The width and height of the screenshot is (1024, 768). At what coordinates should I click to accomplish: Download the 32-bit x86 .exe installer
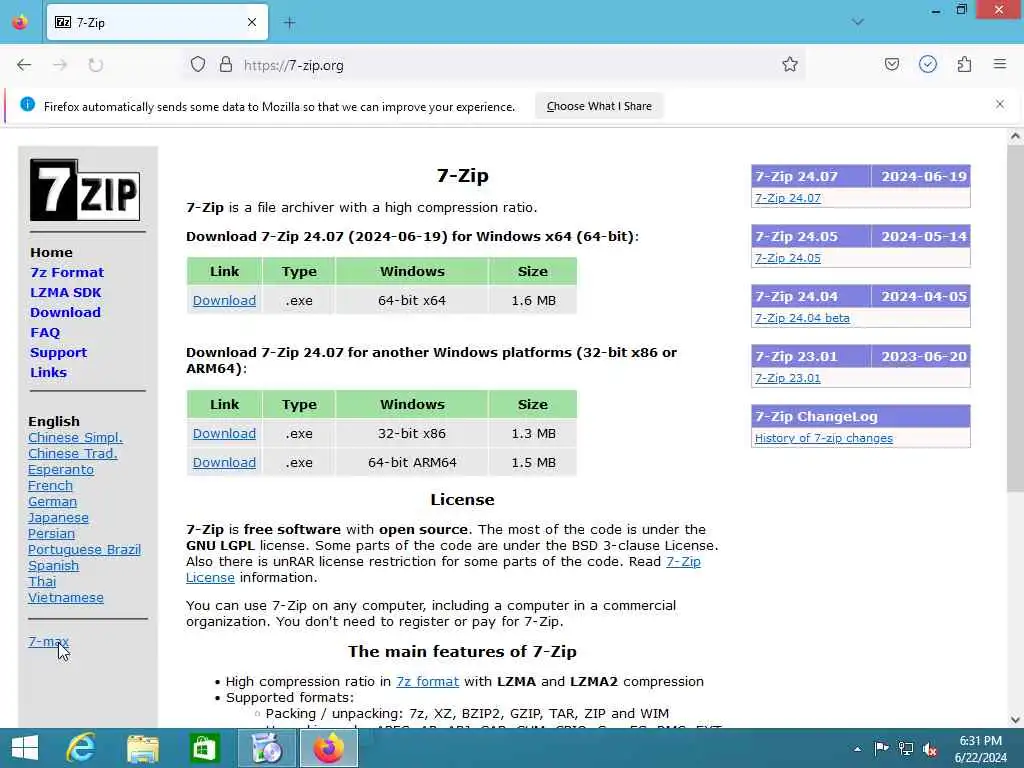224,434
